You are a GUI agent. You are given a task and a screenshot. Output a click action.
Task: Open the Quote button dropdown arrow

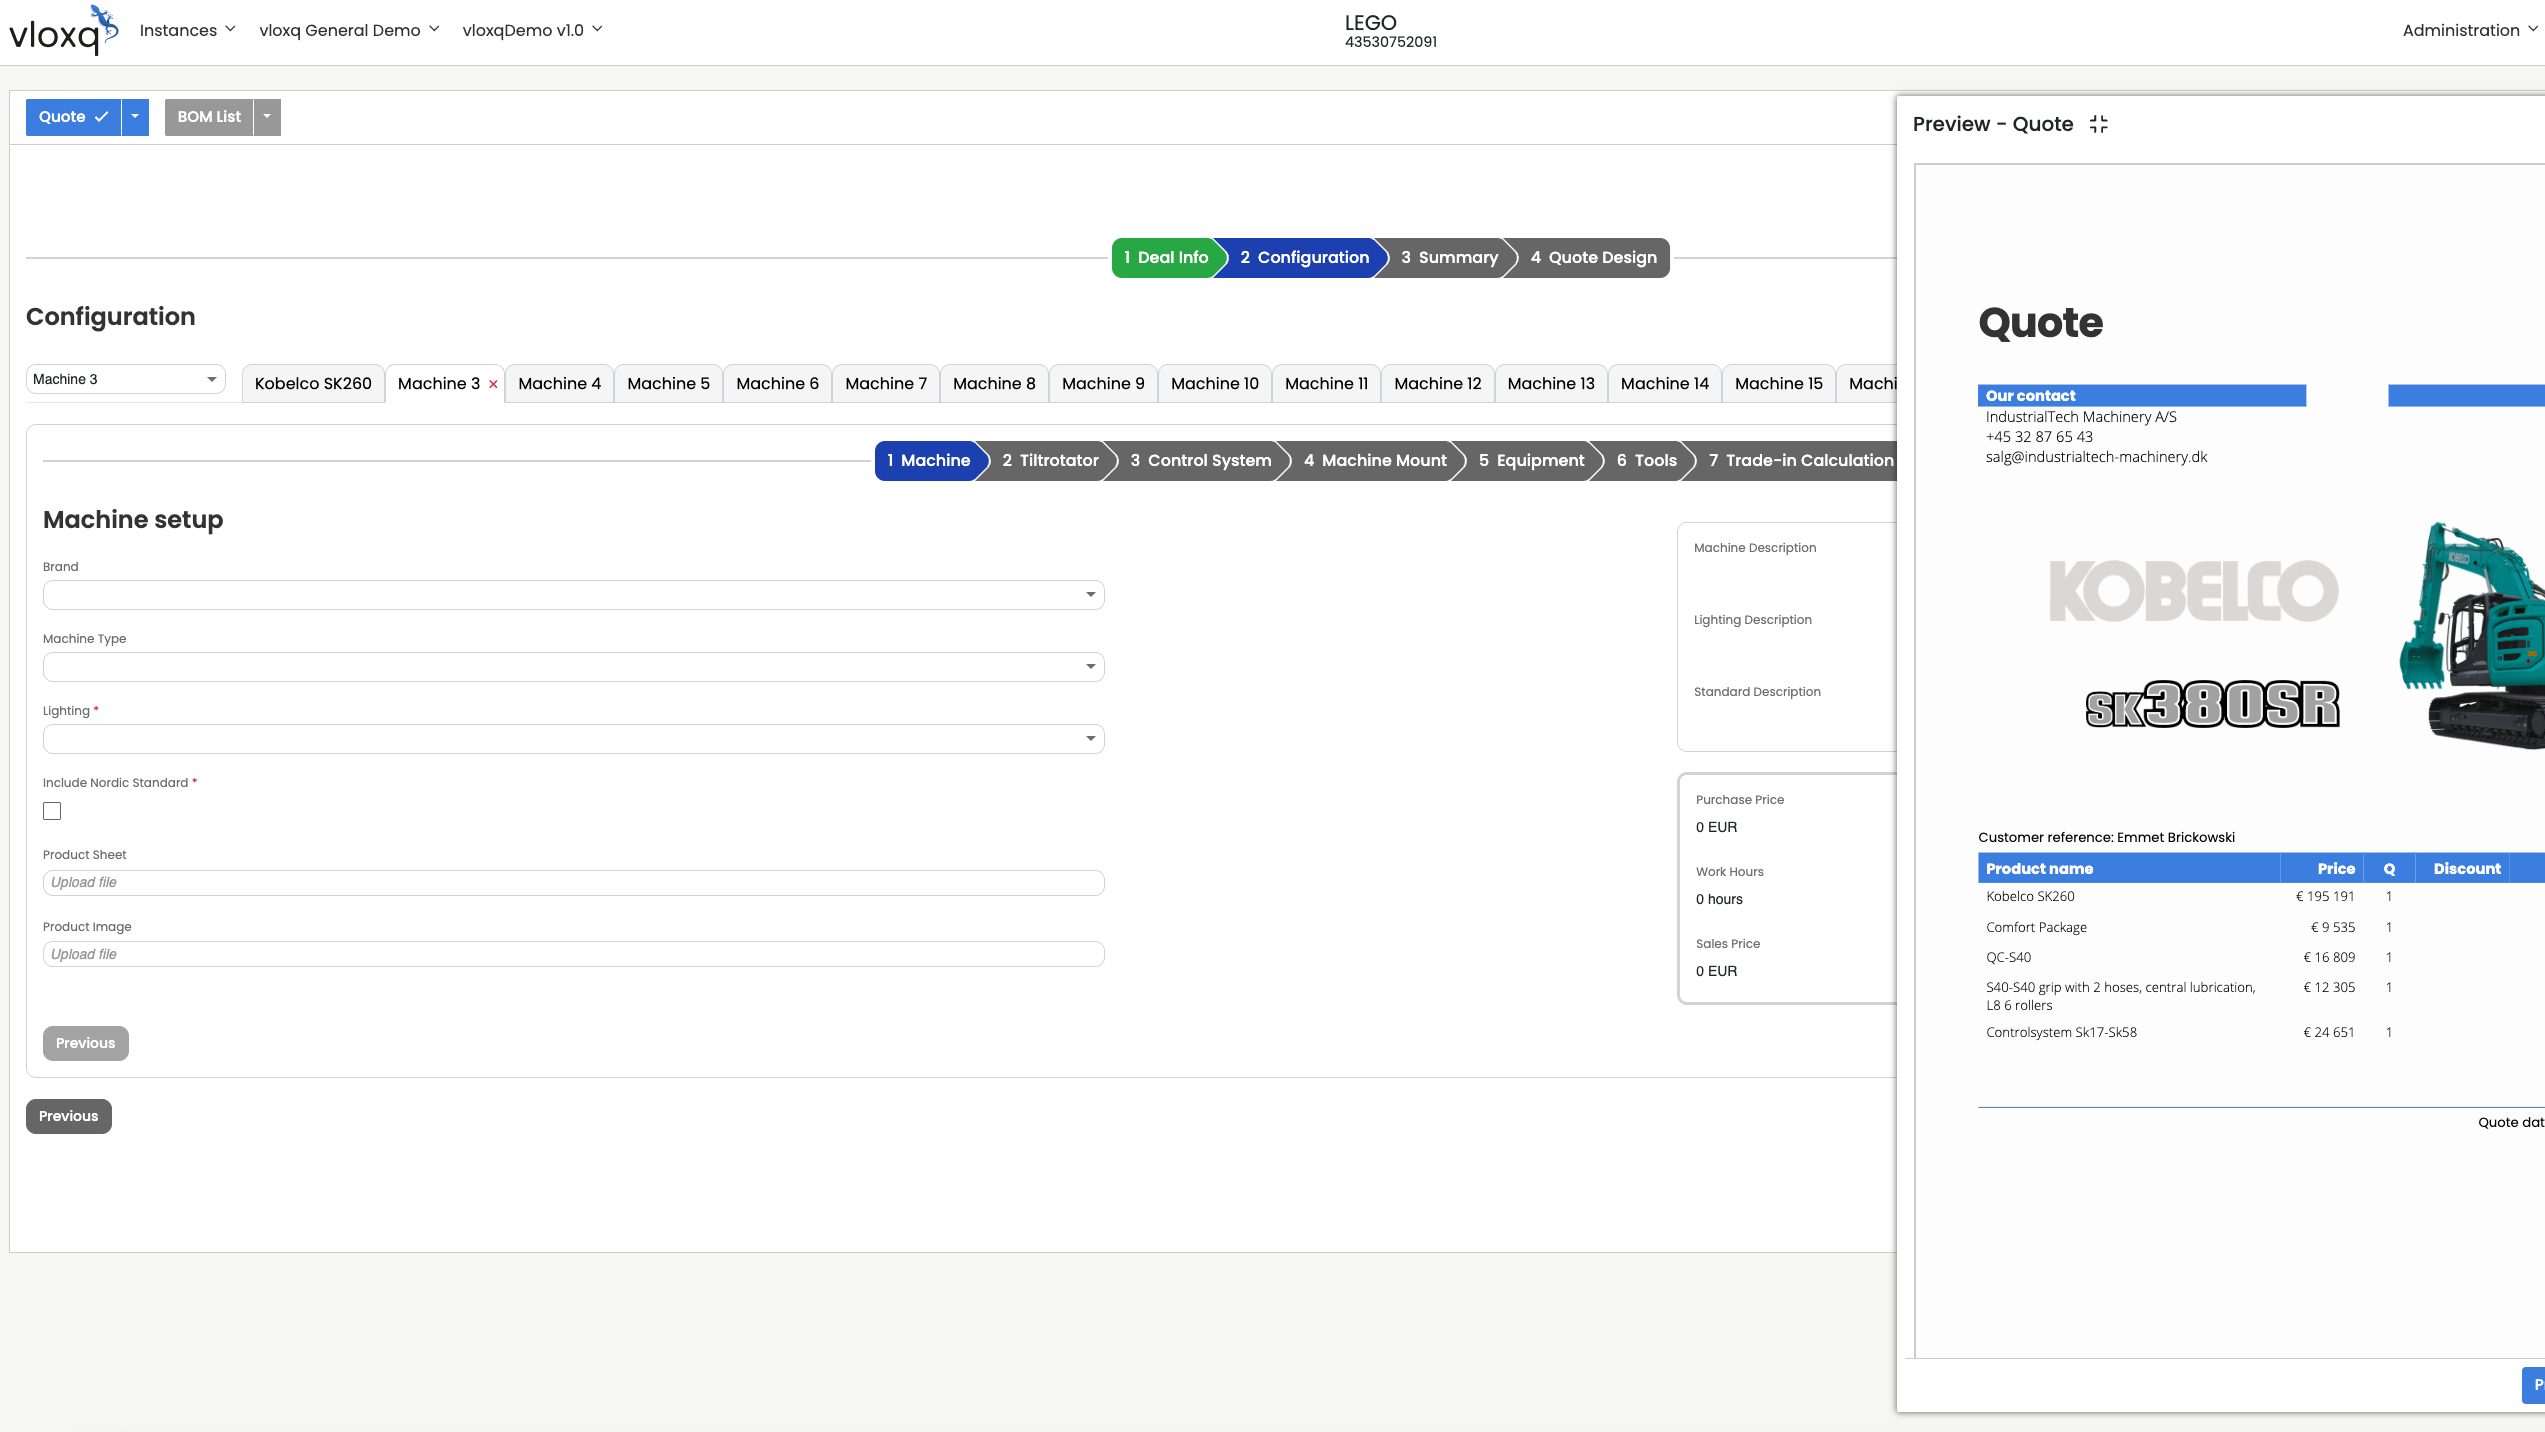coord(135,117)
